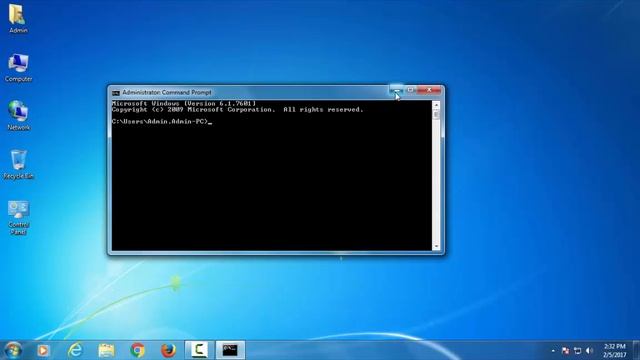
Task: Click the Show desktop button
Action: [x=636, y=350]
